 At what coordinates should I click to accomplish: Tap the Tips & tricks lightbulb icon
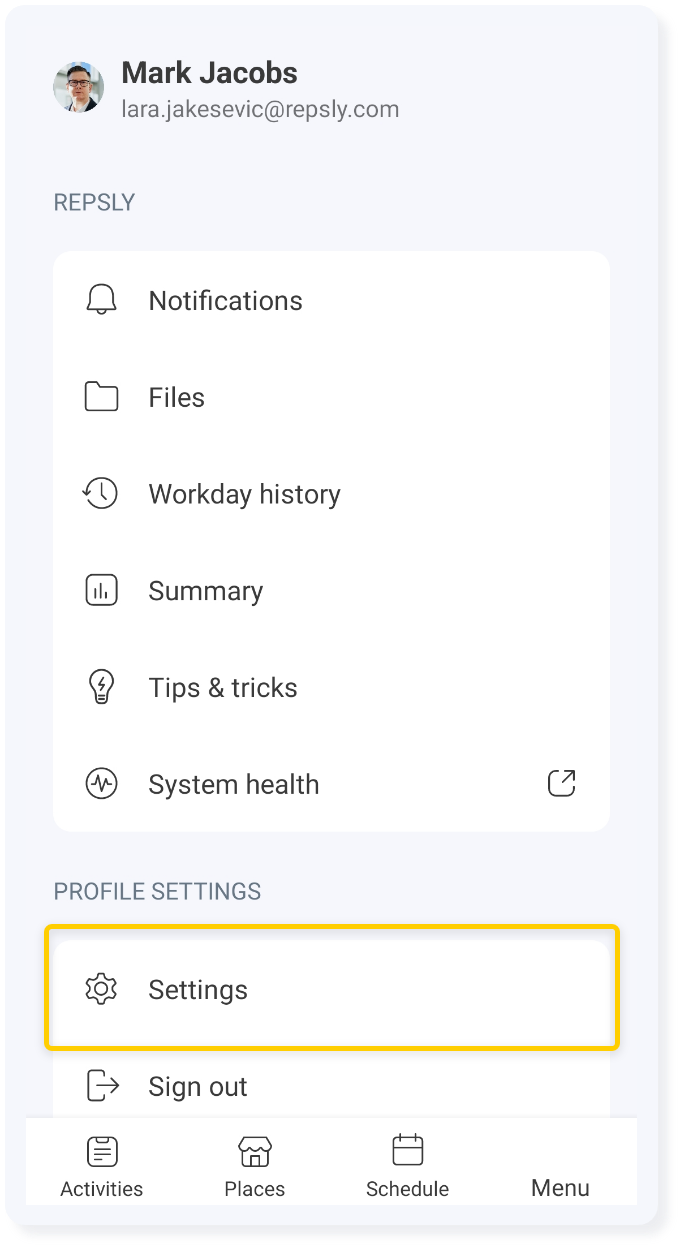click(x=101, y=687)
